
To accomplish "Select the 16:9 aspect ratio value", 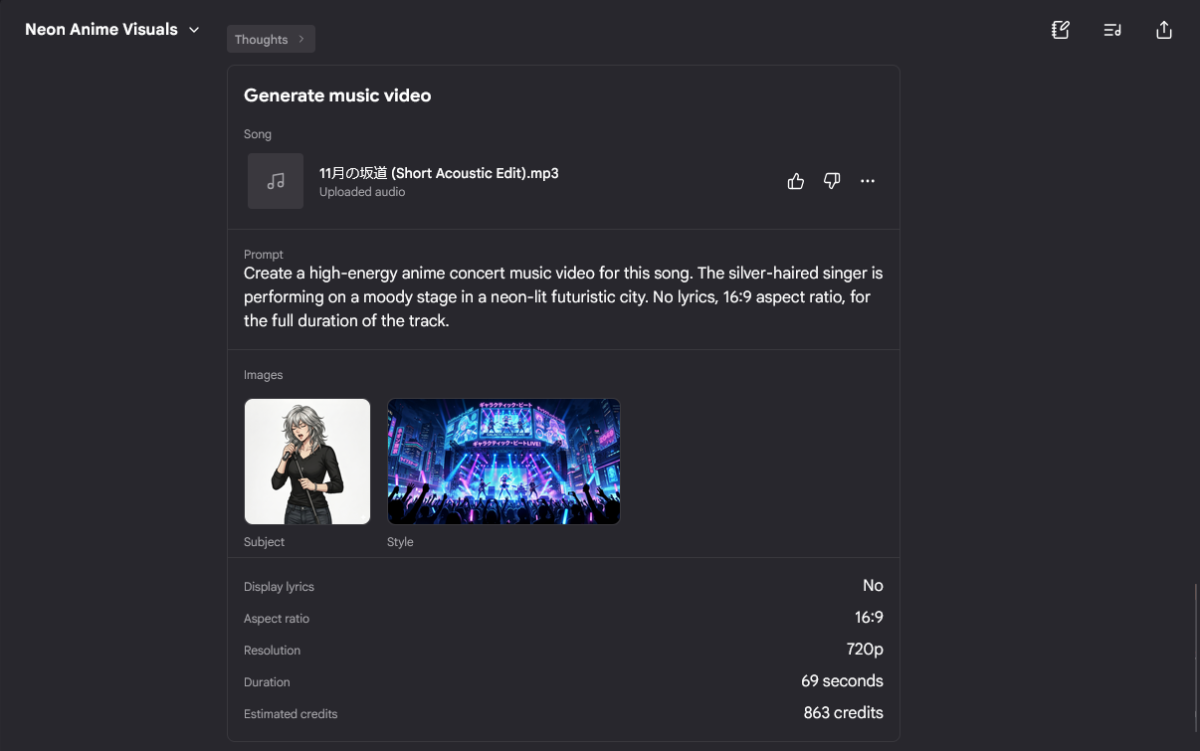I will click(x=869, y=618).
